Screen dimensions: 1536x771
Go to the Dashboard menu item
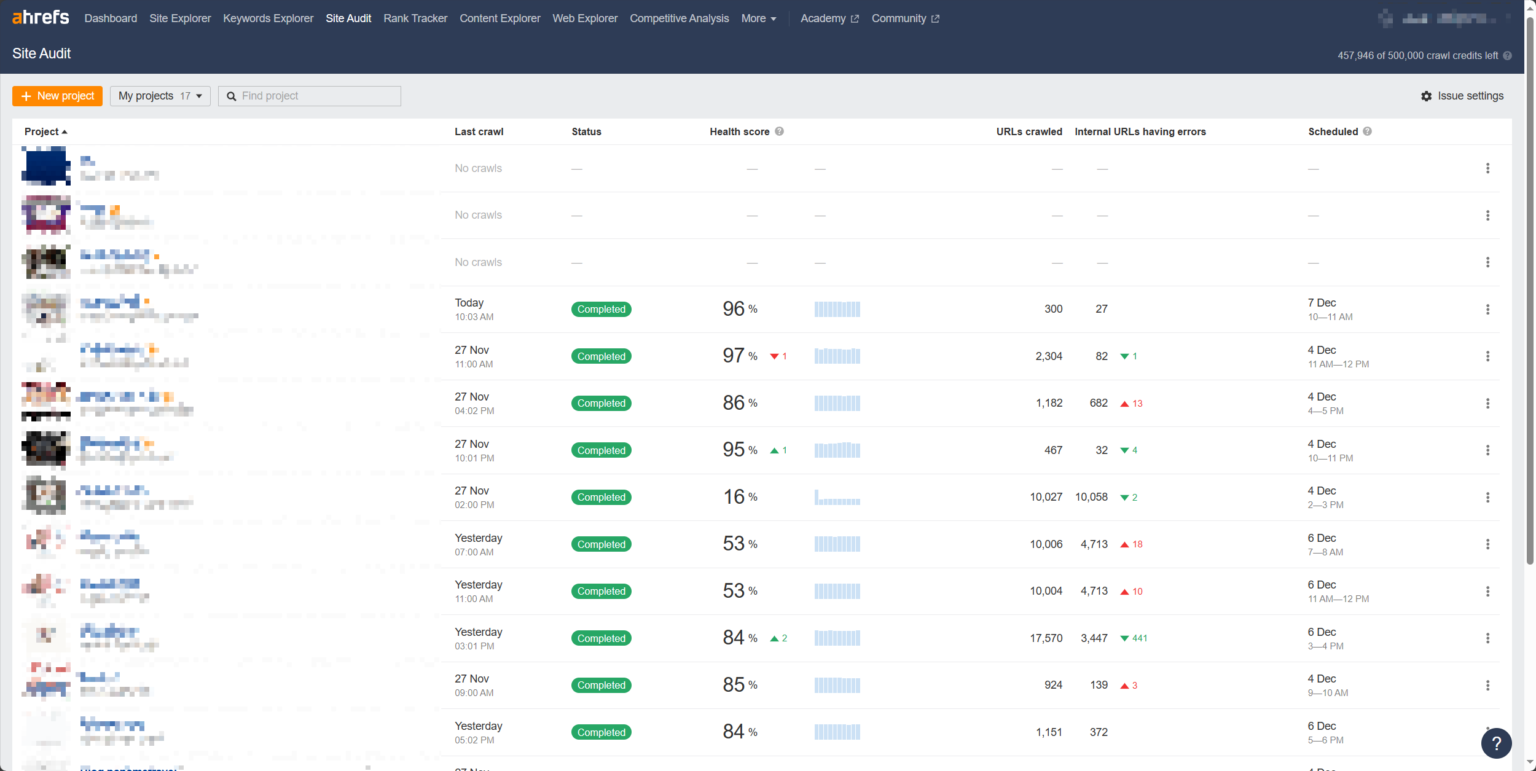[110, 18]
